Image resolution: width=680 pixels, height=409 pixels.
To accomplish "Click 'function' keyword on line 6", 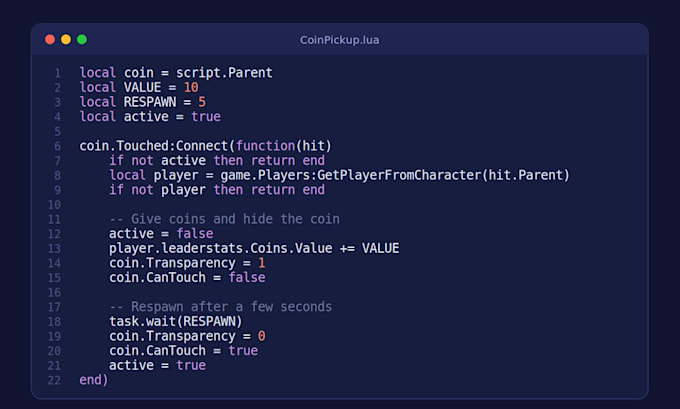I will [265, 146].
